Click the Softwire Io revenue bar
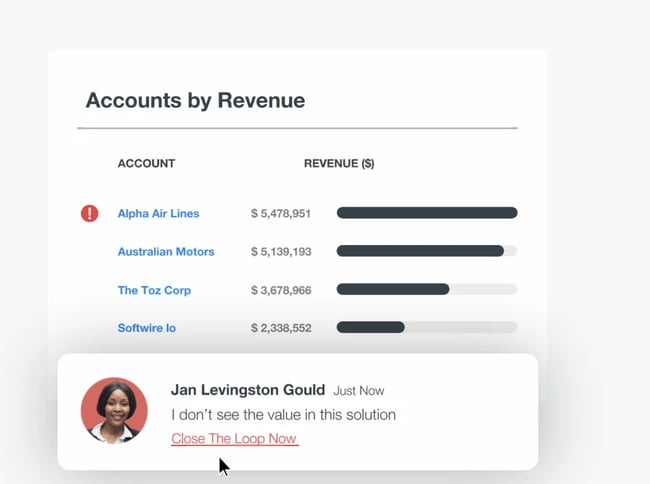Image resolution: width=650 pixels, height=484 pixels. pyautogui.click(x=371, y=328)
